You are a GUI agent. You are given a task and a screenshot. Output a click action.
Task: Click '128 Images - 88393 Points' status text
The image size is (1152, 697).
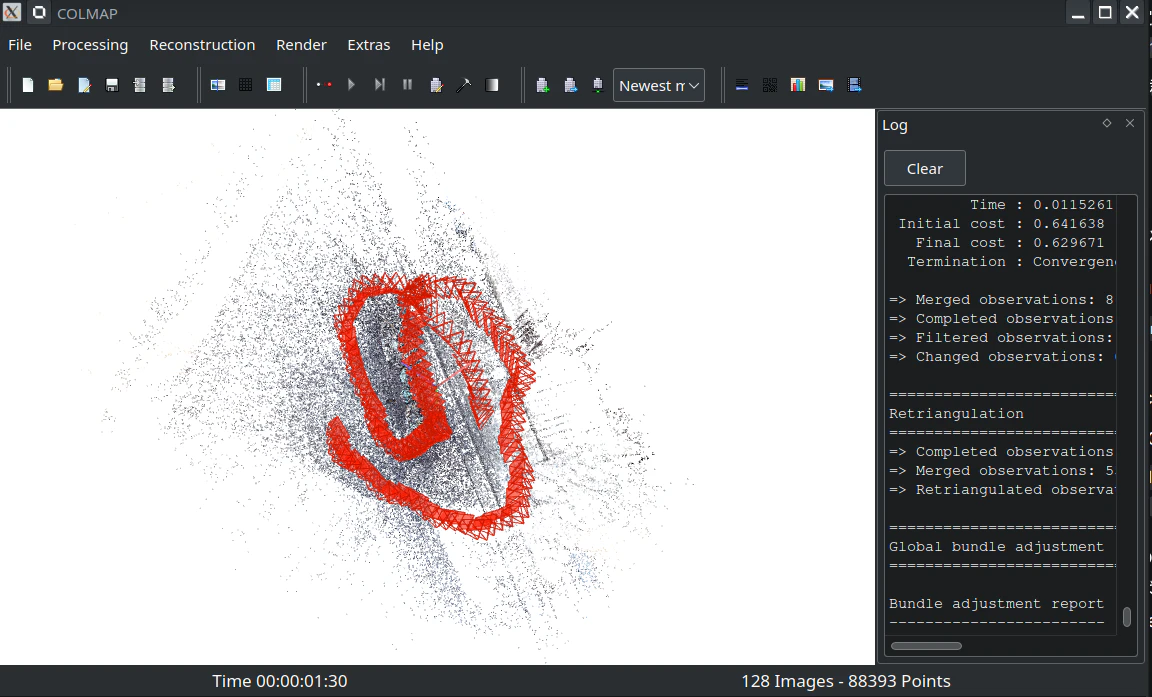click(x=846, y=682)
